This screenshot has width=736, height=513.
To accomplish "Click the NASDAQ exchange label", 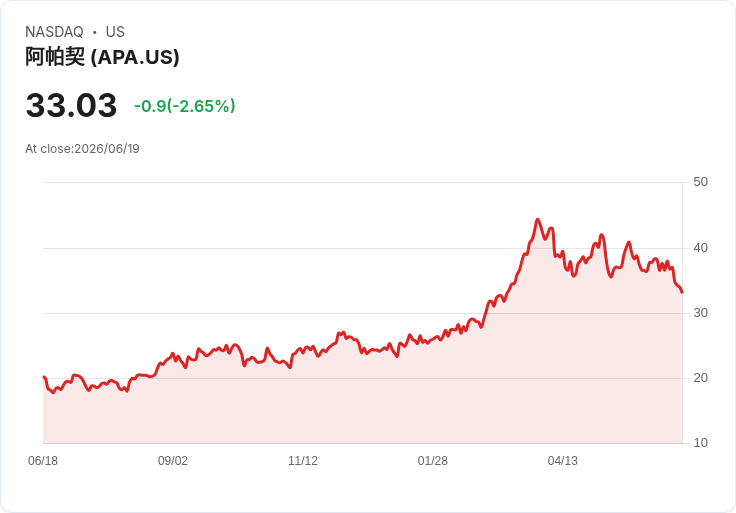I will [54, 32].
